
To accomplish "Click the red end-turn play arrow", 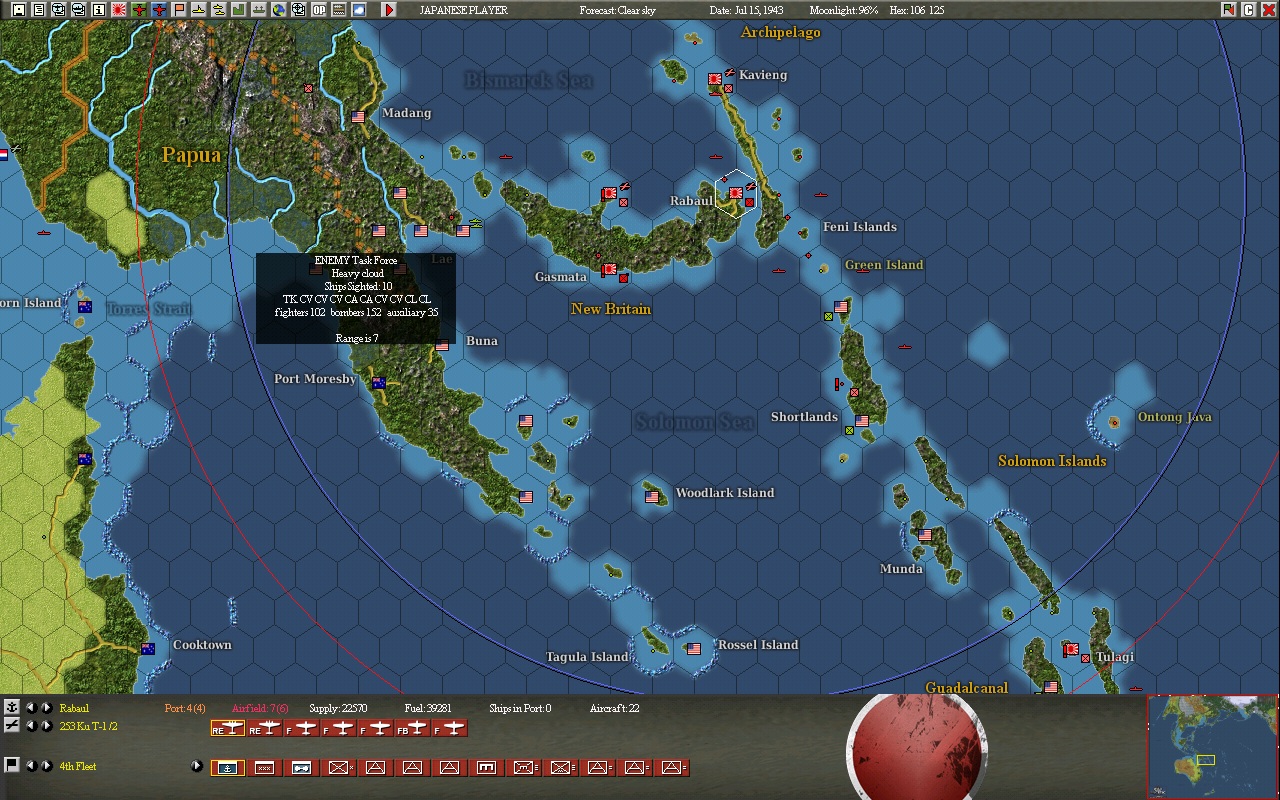I will tap(389, 10).
